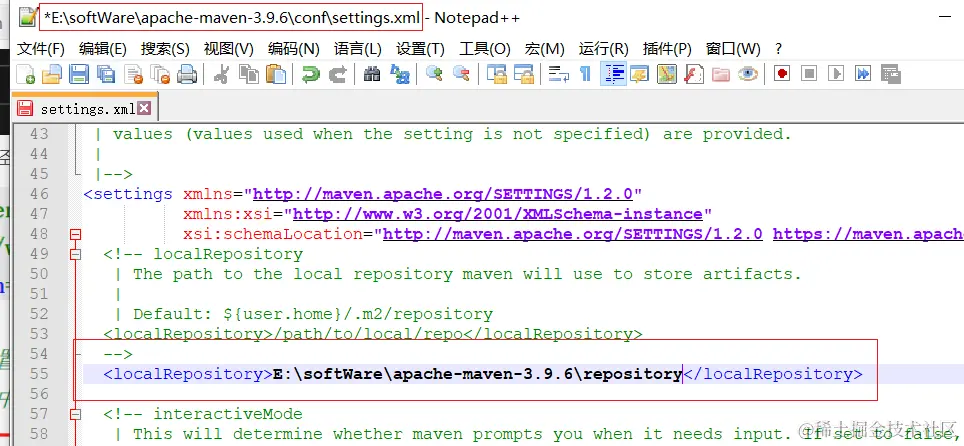
Task: Close the settings.xml tab with its X
Action: (x=143, y=109)
